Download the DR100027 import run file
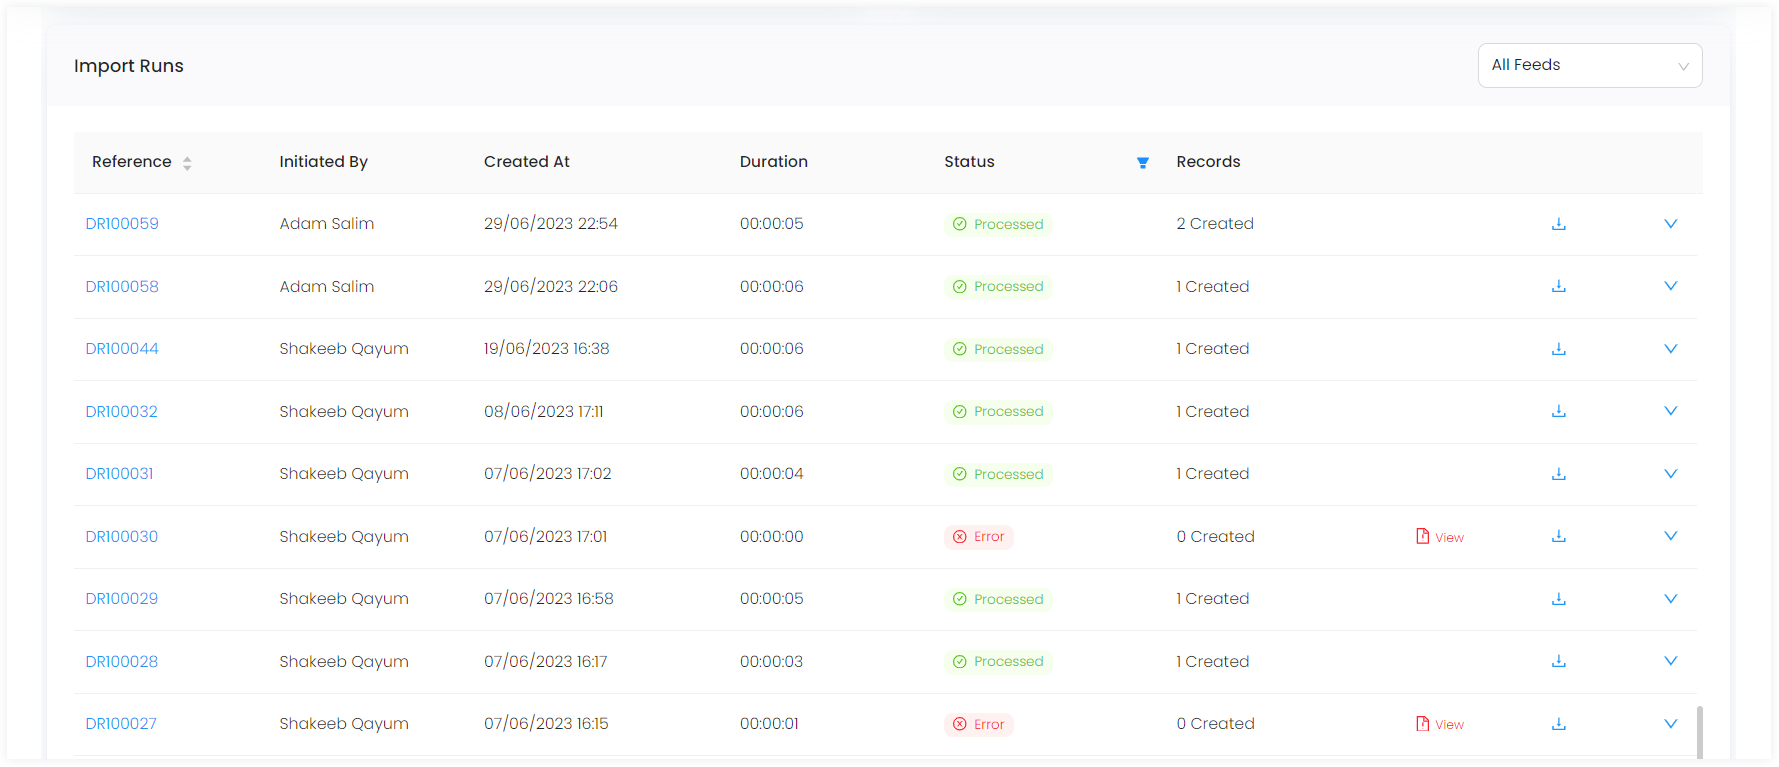1779x767 pixels. (1558, 724)
